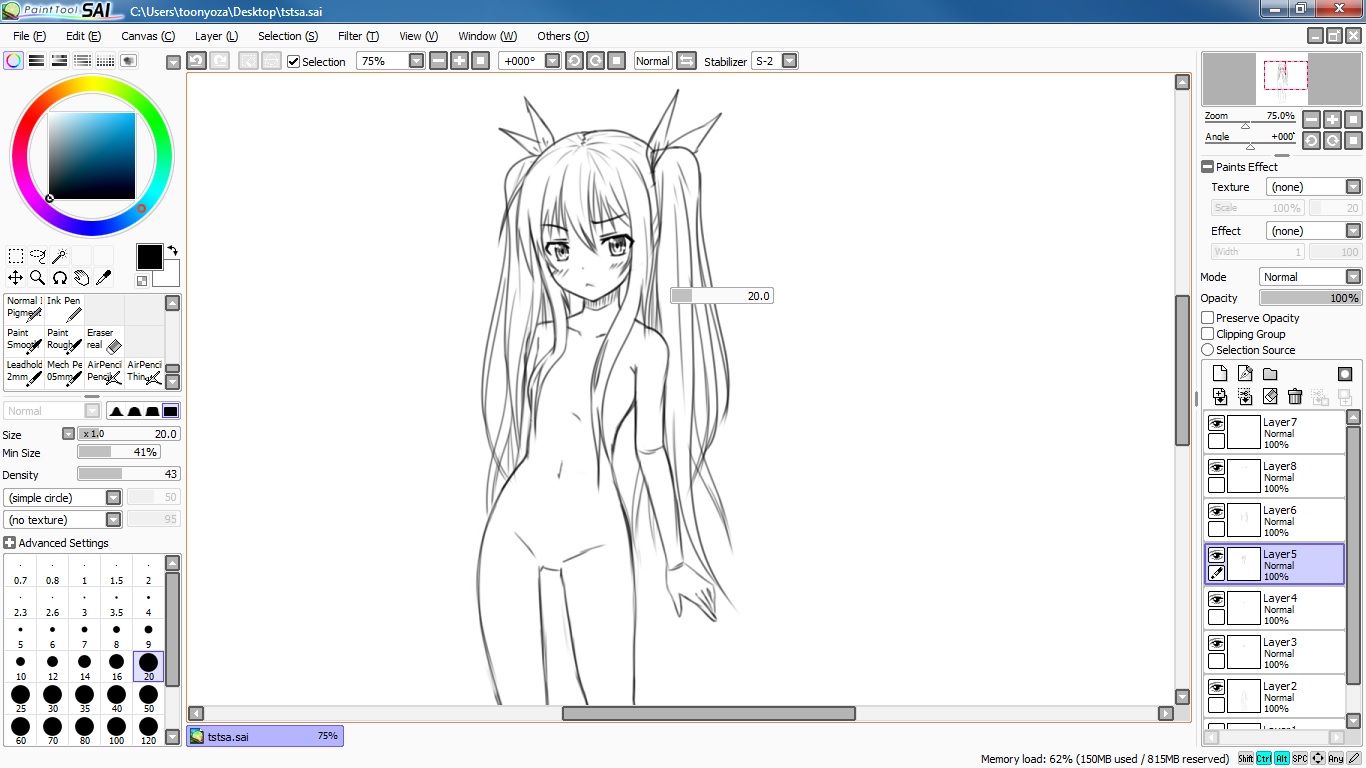1366x768 pixels.
Task: Click the navigator preview thumbnail
Action: (1281, 79)
